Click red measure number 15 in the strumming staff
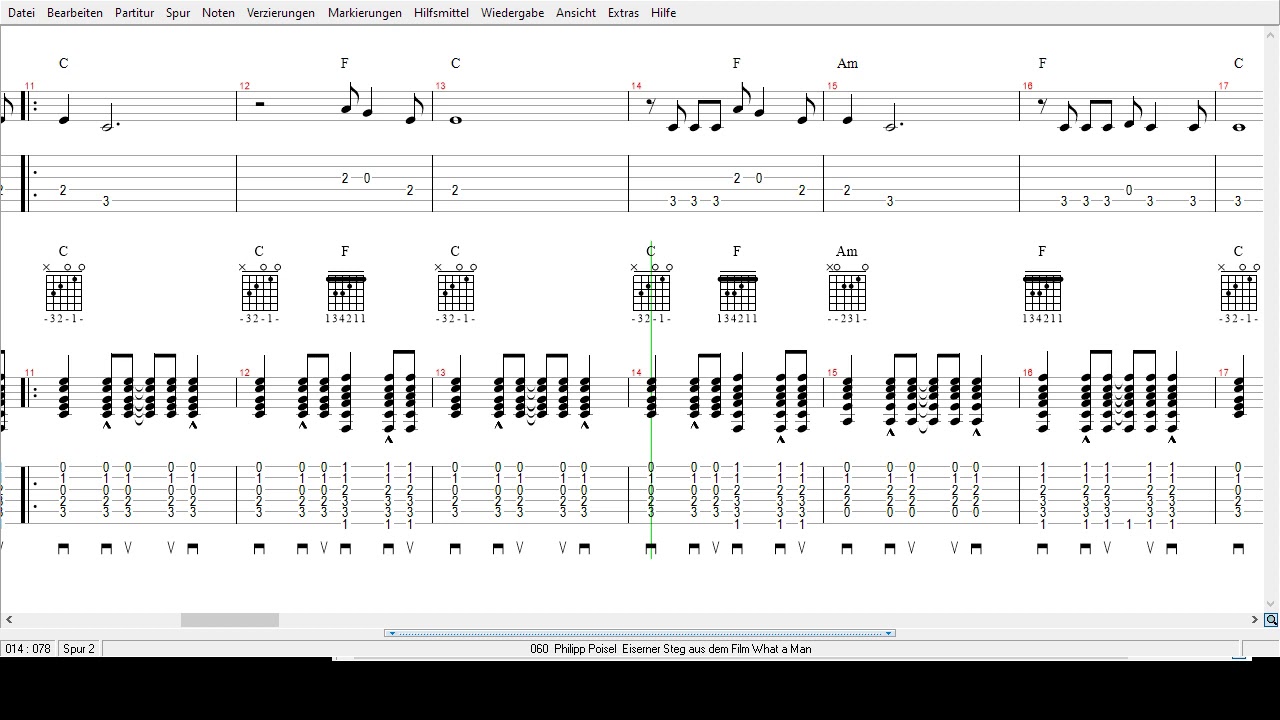This screenshot has height=720, width=1280. pyautogui.click(x=832, y=373)
